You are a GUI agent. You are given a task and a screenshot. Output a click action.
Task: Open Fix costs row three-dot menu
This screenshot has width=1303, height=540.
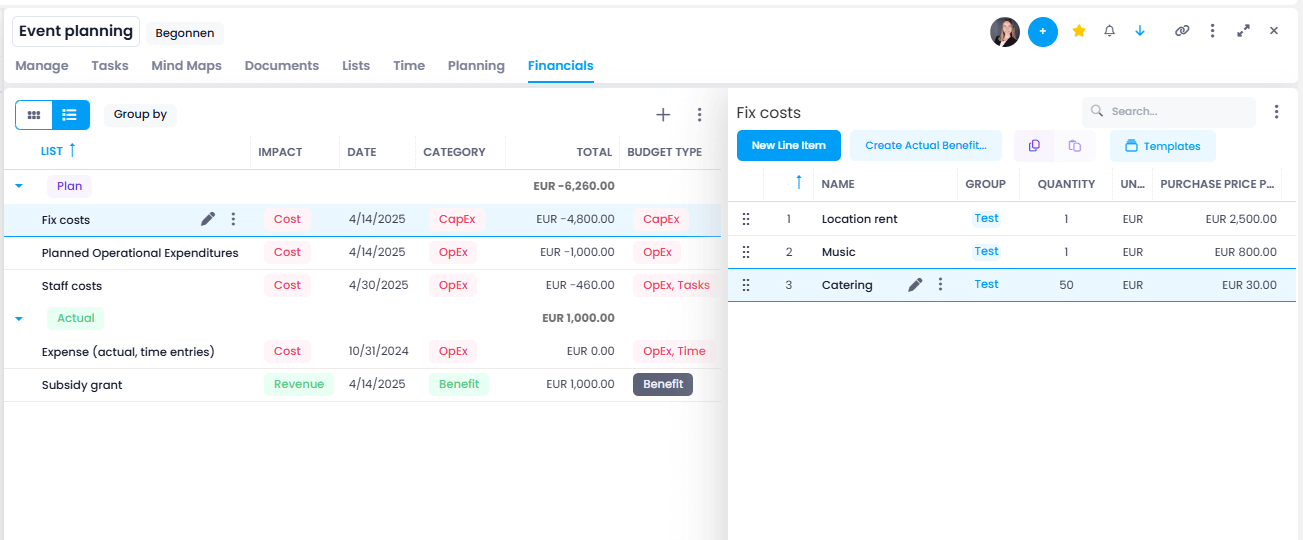click(x=233, y=219)
